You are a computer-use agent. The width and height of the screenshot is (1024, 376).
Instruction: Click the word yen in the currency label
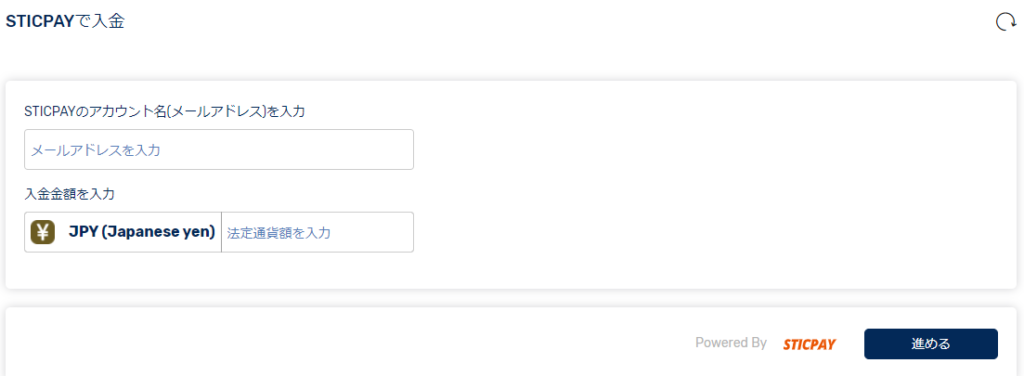(199, 233)
